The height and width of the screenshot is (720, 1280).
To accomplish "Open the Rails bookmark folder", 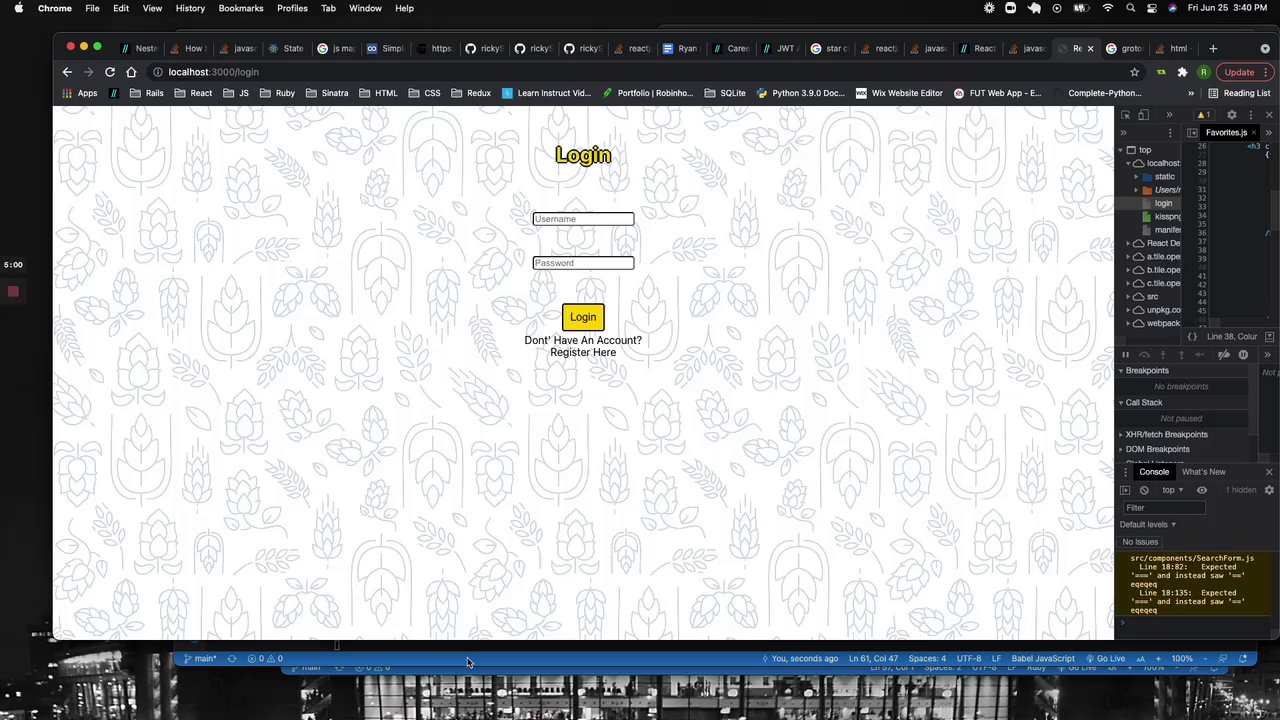I will [147, 93].
